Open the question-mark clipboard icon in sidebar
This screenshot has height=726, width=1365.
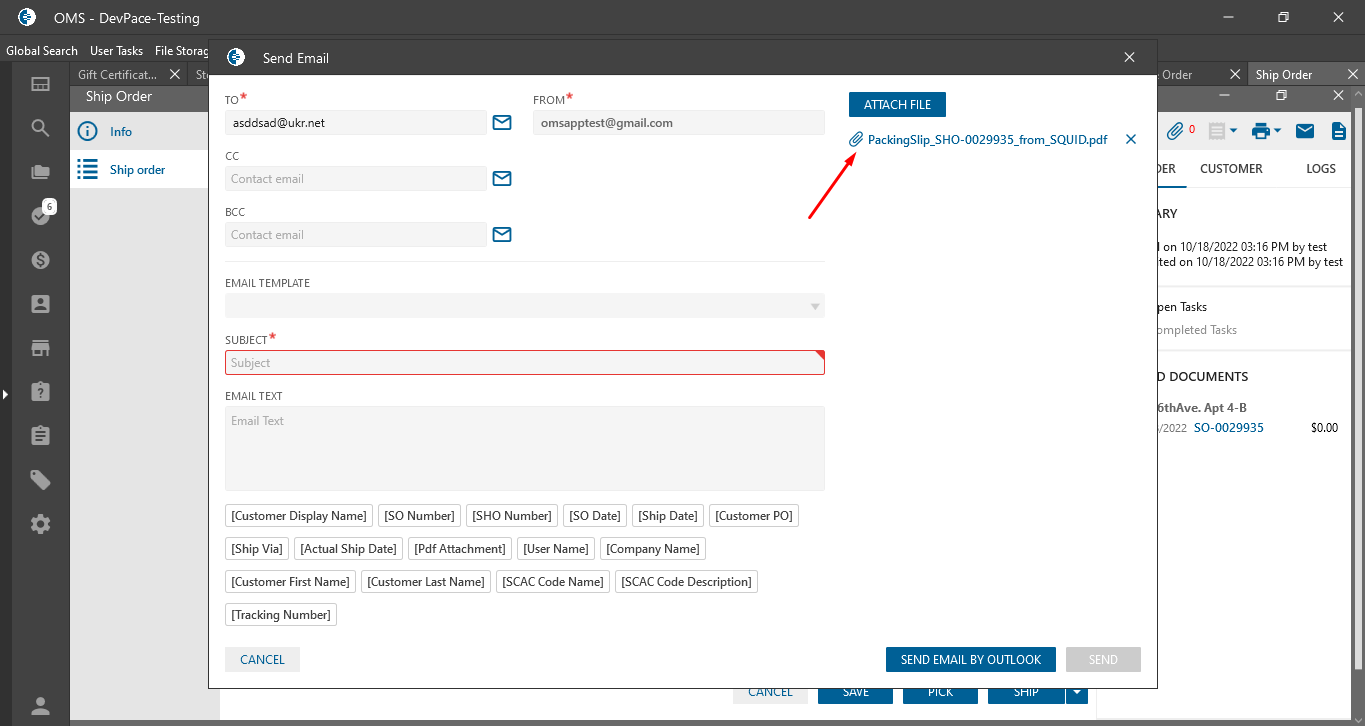point(41,392)
